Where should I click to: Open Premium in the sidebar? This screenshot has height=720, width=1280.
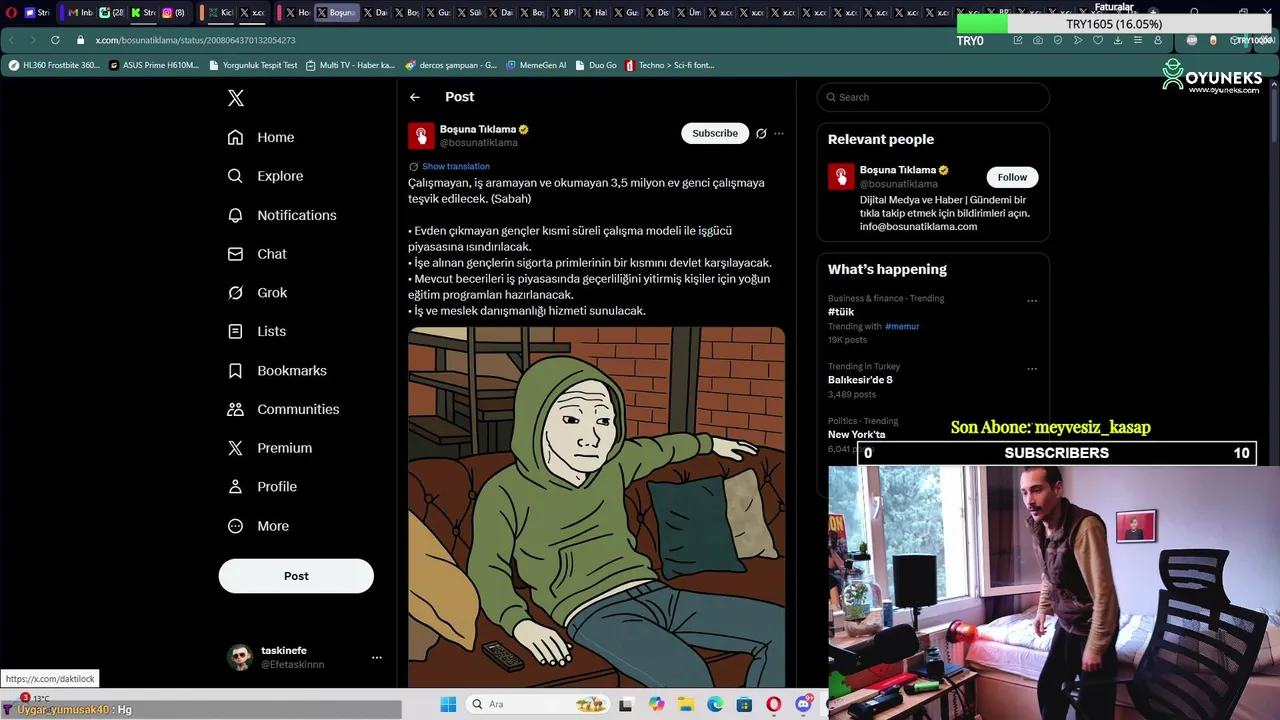[x=270, y=448]
